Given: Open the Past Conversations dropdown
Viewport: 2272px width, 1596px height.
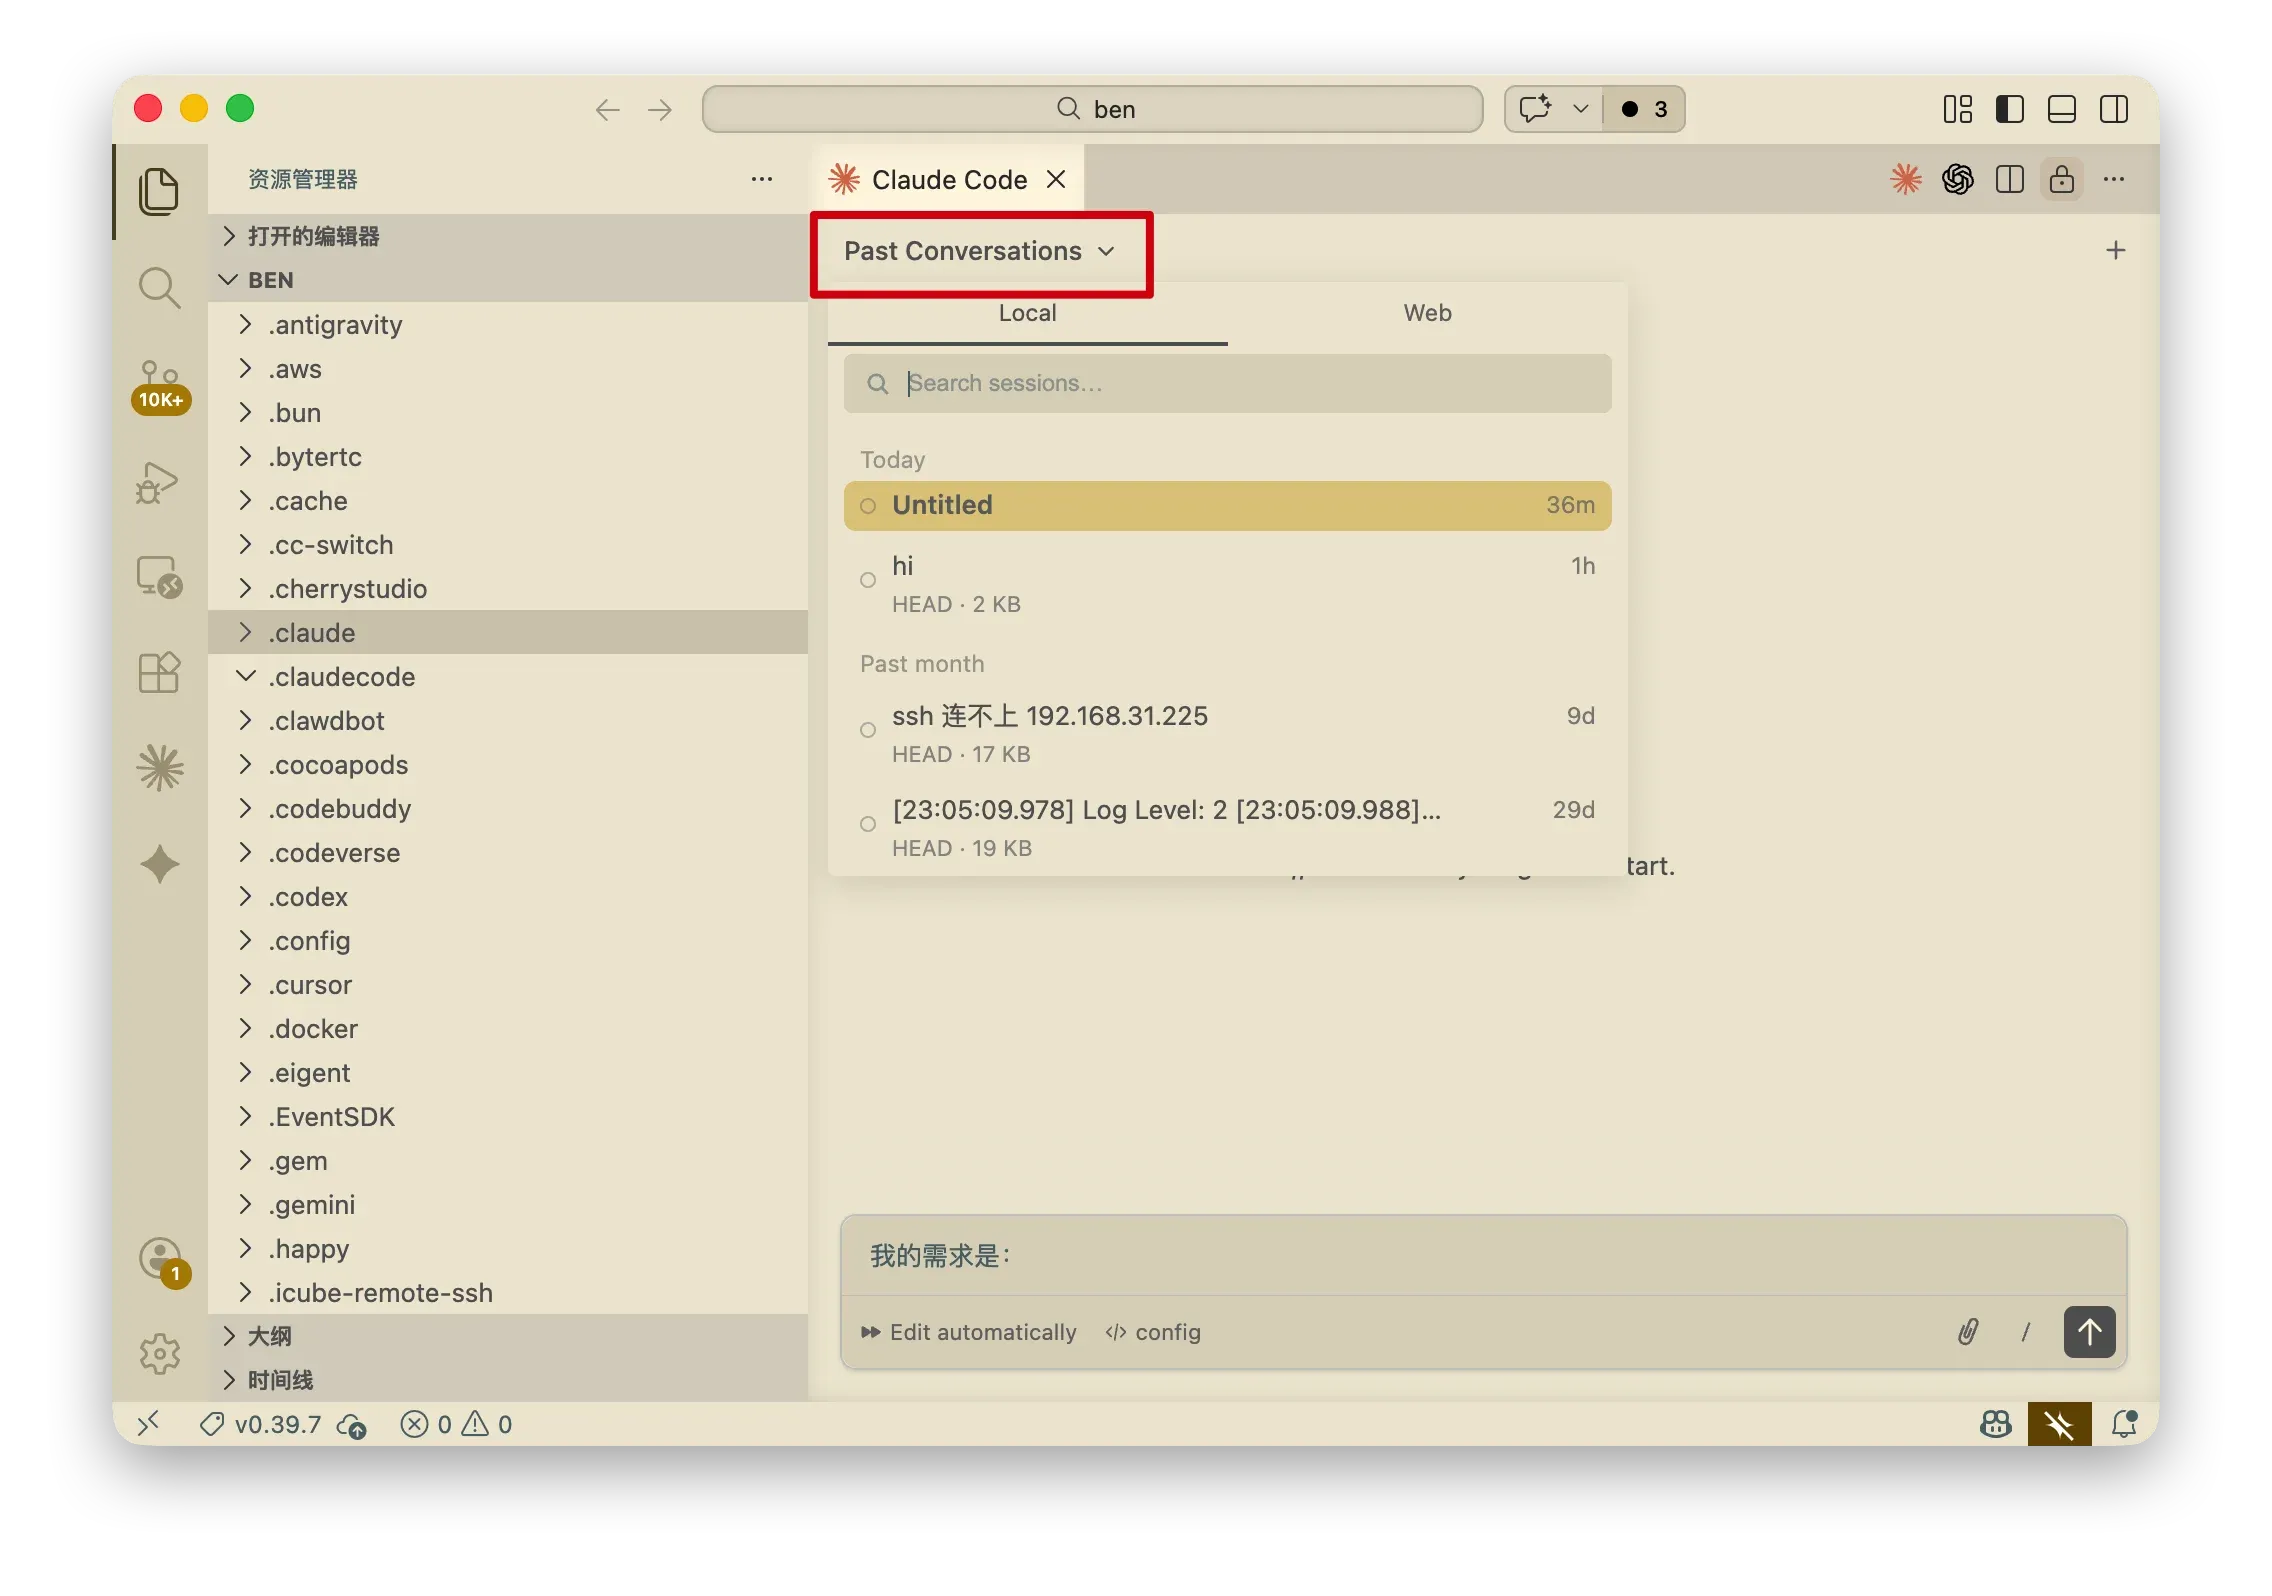Looking at the screenshot, I should click(x=979, y=251).
